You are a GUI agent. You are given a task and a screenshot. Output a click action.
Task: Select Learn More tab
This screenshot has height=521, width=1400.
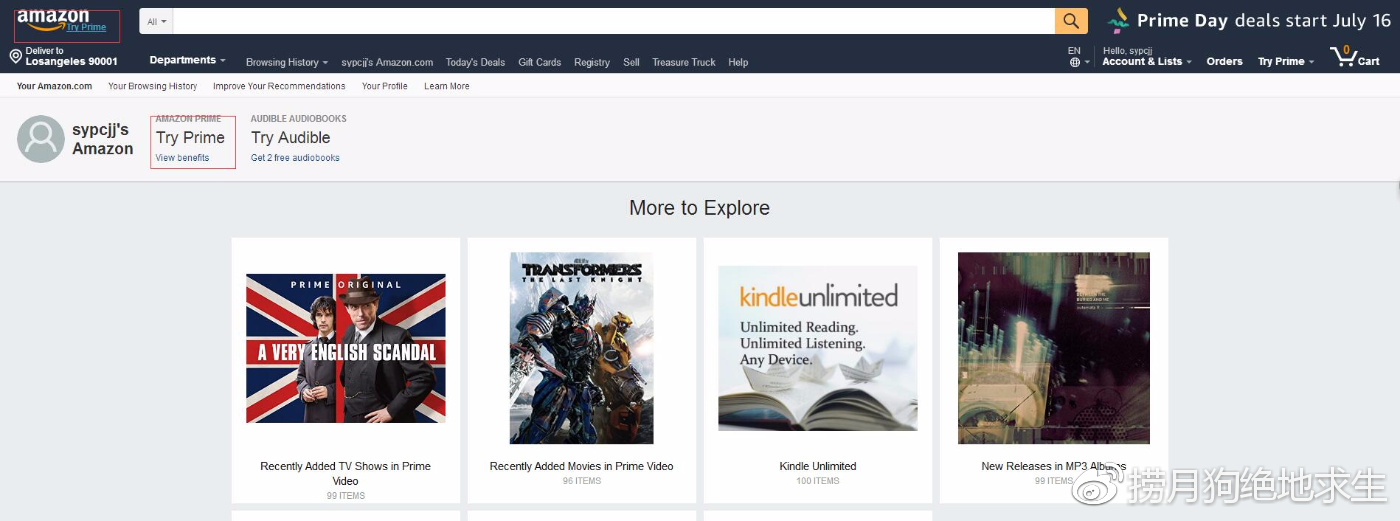click(x=447, y=86)
